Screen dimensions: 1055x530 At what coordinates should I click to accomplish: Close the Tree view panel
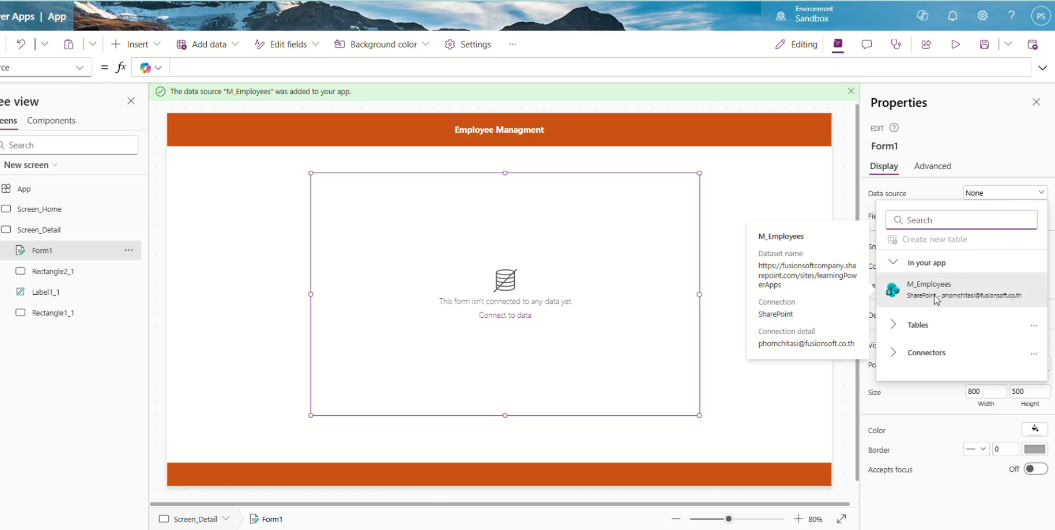[131, 101]
